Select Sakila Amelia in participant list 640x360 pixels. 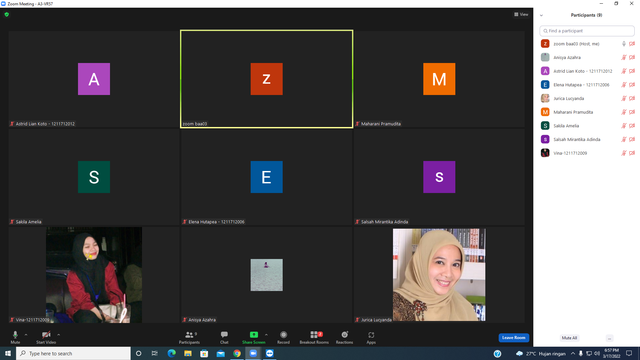click(x=587, y=126)
